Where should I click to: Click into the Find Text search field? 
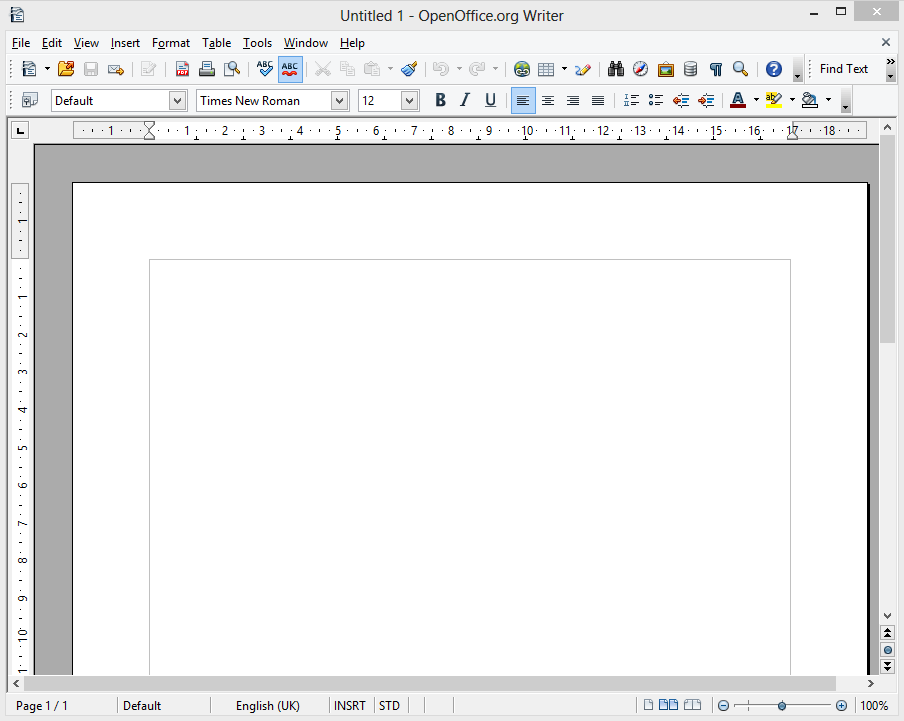point(844,69)
